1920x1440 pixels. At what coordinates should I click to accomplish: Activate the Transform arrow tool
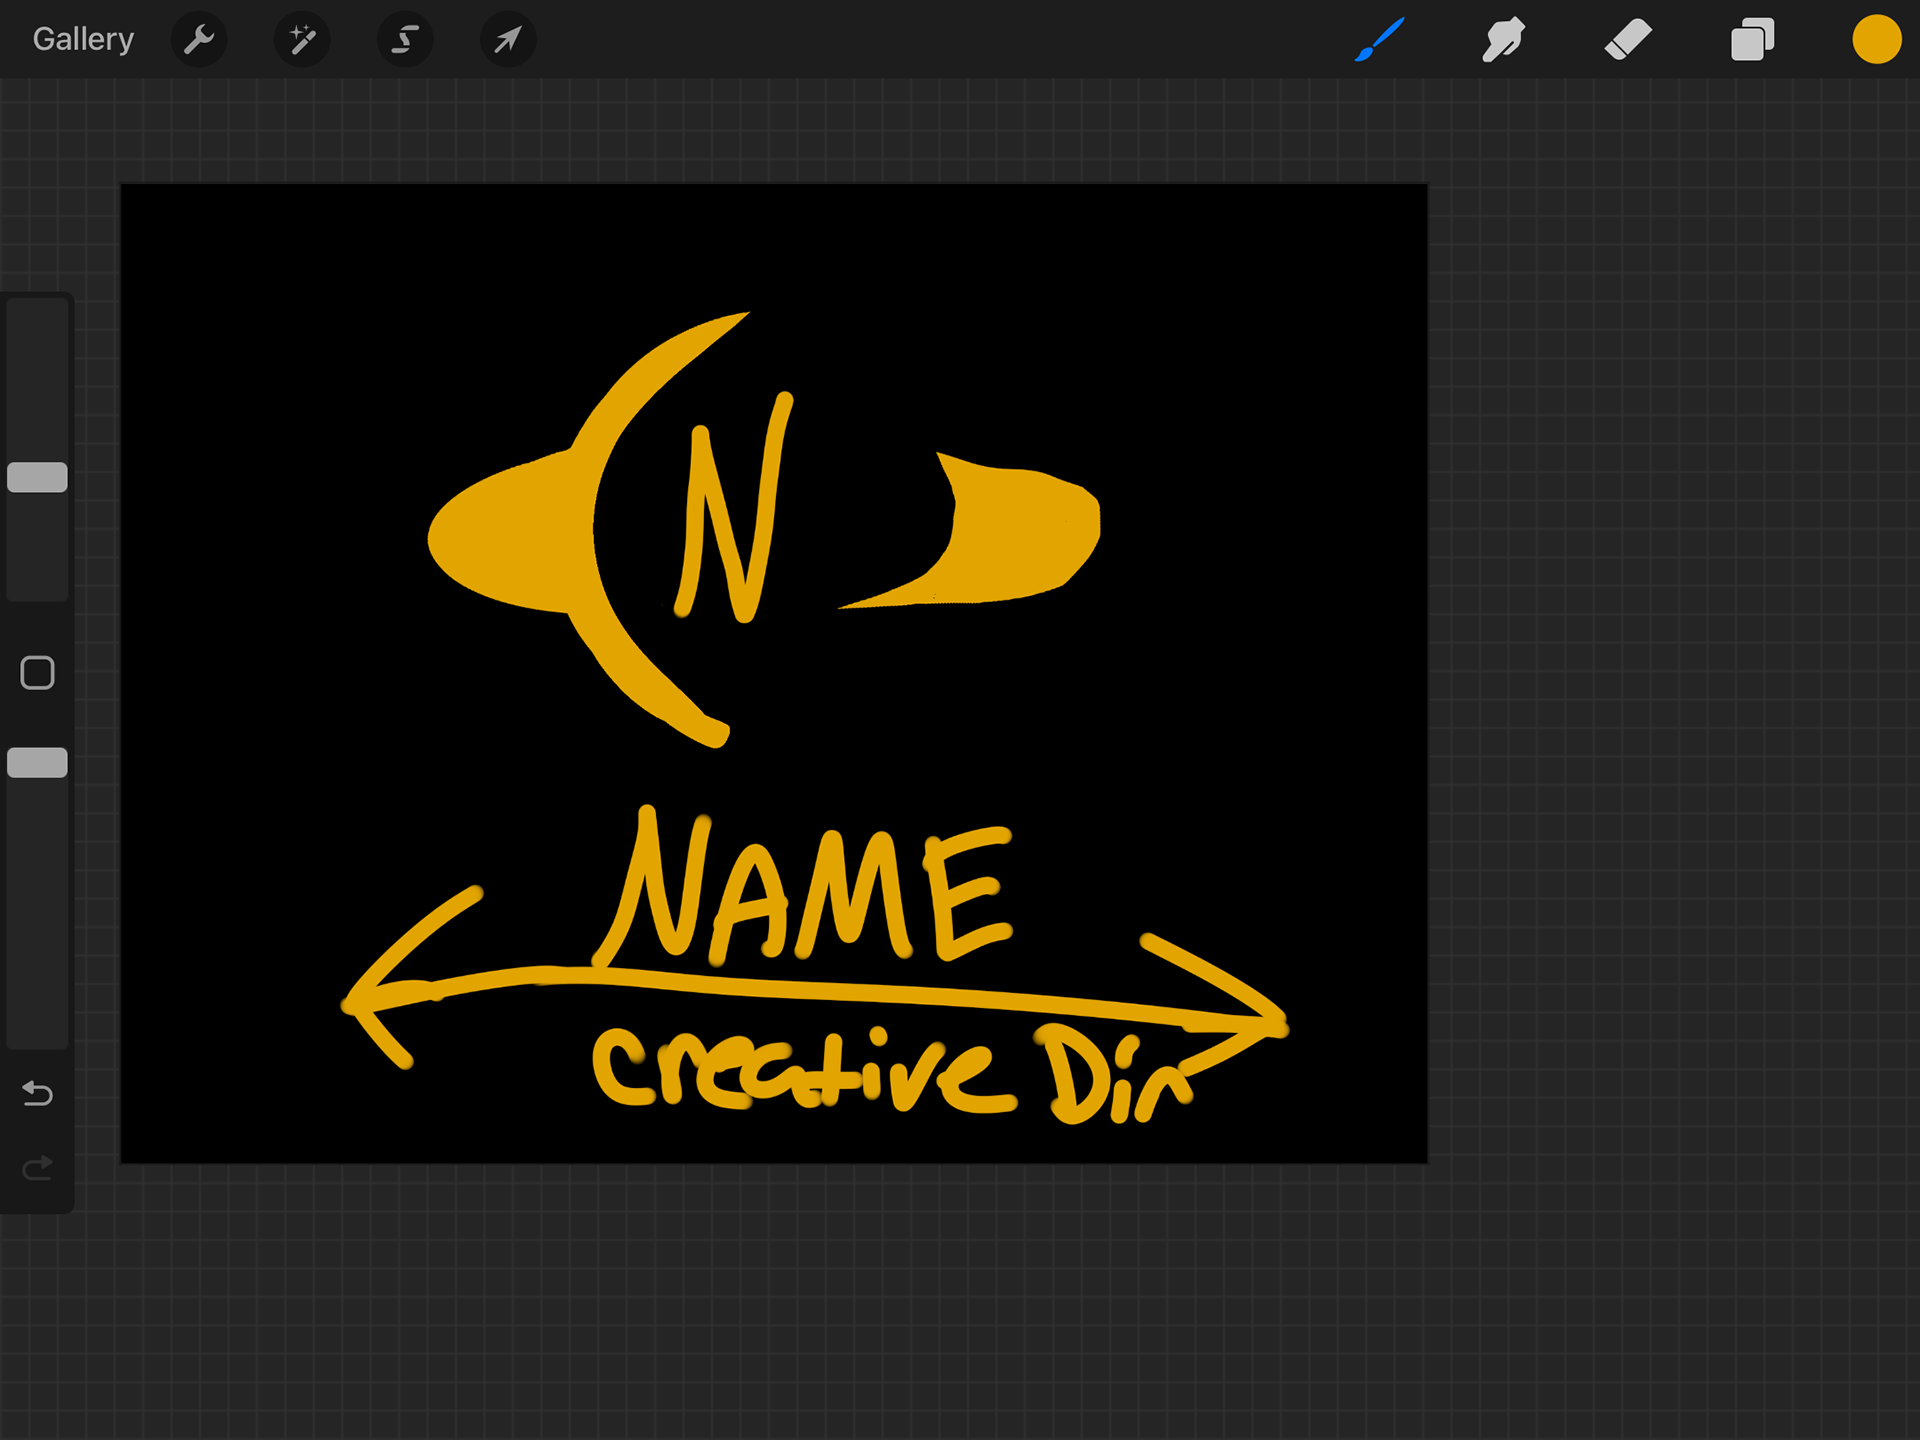point(508,40)
